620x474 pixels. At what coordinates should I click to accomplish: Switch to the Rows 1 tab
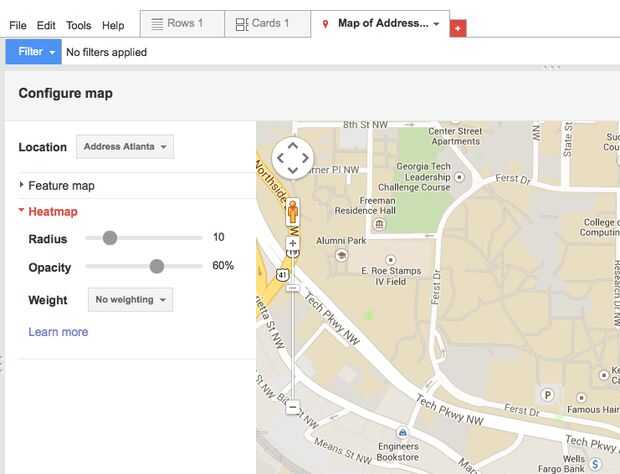(181, 24)
